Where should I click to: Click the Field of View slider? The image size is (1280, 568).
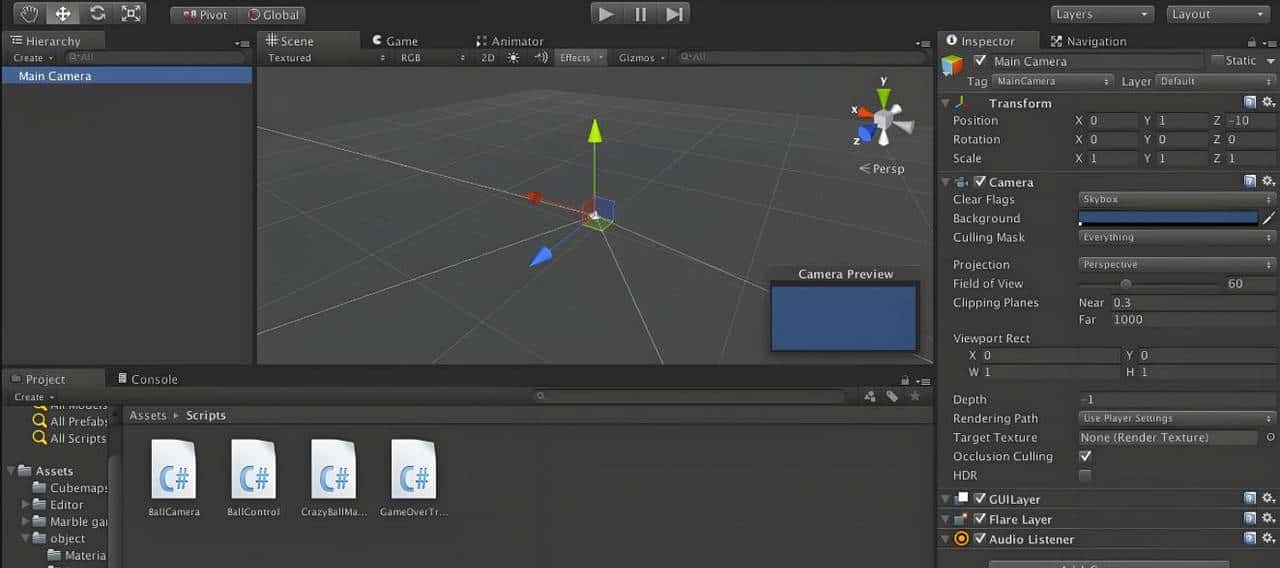pyautogui.click(x=1148, y=283)
